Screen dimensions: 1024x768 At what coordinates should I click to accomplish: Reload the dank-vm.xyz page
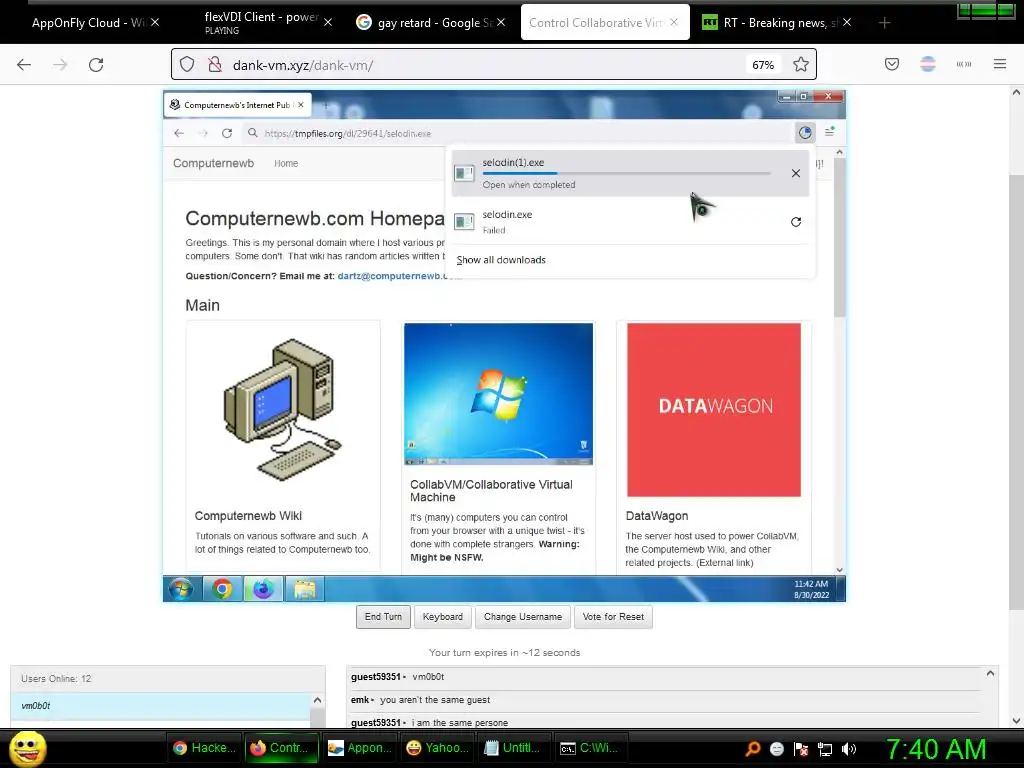96,65
